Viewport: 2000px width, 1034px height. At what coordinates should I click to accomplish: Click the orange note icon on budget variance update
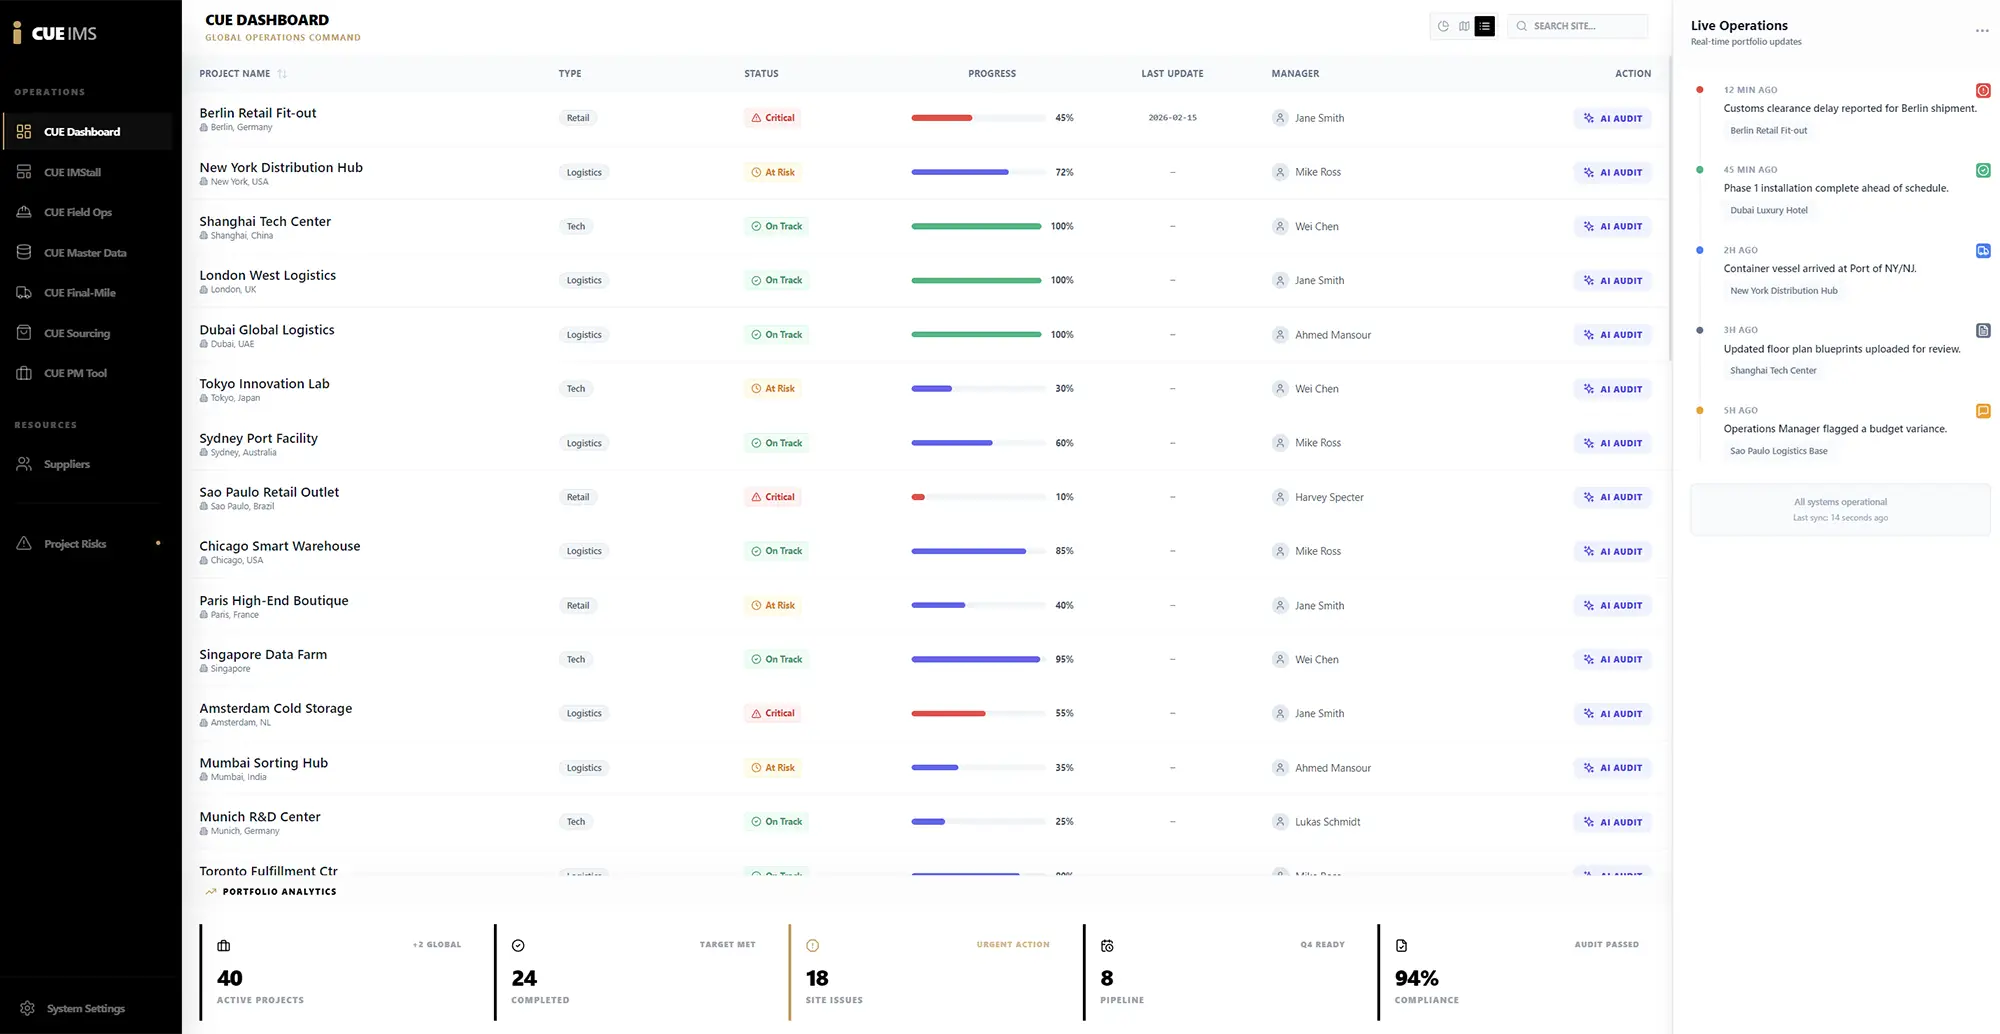1982,411
